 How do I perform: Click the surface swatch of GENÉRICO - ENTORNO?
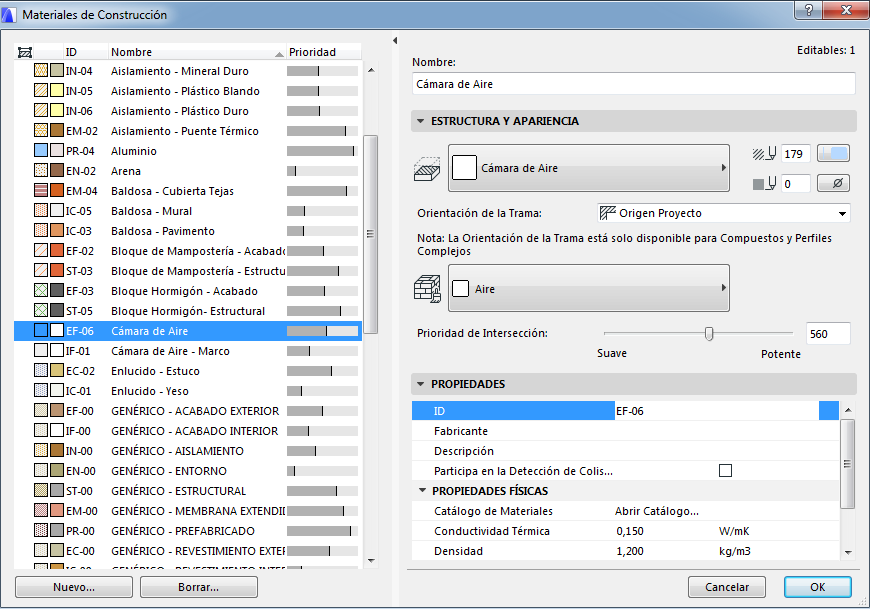(x=57, y=470)
